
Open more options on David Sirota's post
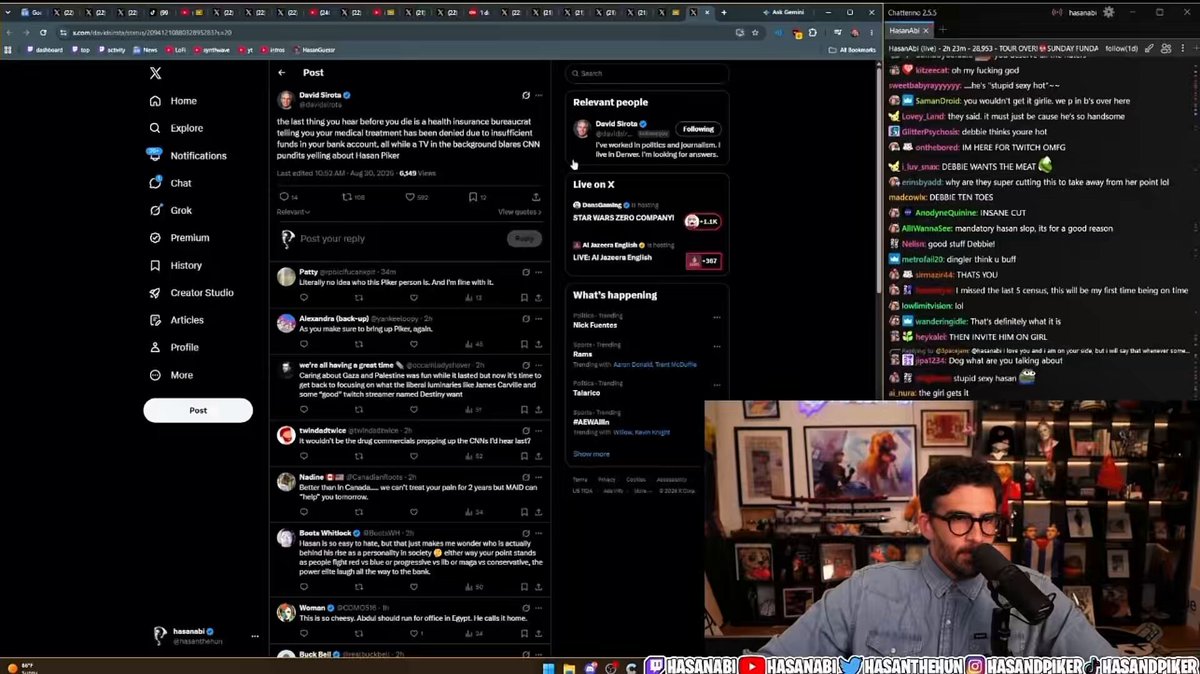tap(539, 95)
